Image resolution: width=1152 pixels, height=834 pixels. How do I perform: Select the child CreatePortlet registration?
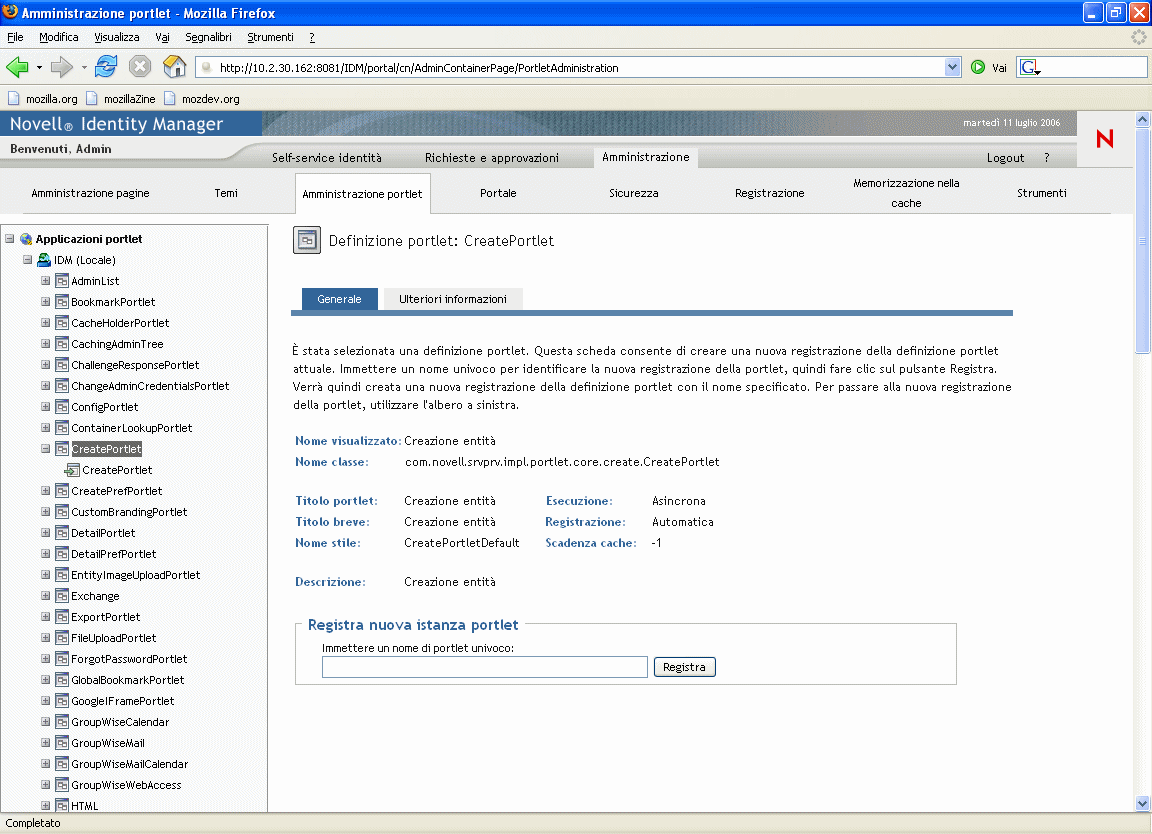118,470
